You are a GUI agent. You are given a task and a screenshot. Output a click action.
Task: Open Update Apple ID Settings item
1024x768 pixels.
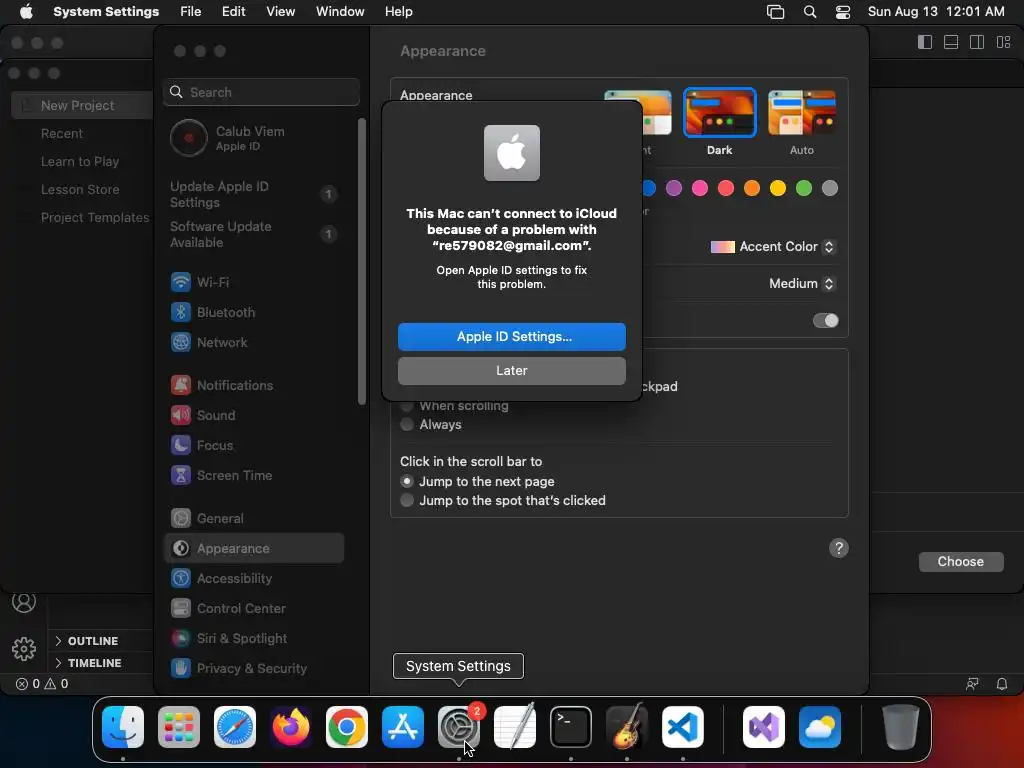click(x=255, y=195)
